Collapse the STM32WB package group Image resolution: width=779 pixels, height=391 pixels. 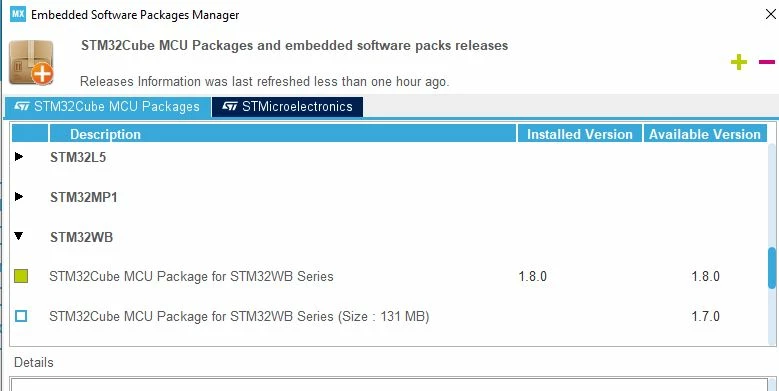(x=19, y=236)
